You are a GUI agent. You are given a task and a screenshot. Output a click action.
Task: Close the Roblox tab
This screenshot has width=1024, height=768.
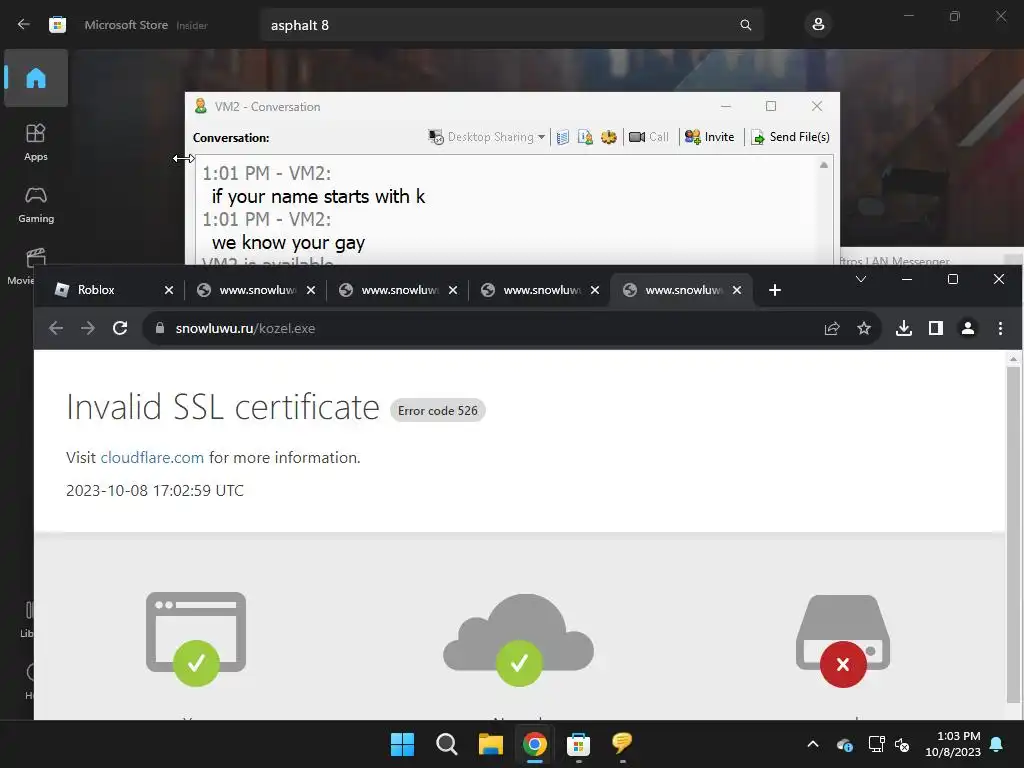coord(168,290)
